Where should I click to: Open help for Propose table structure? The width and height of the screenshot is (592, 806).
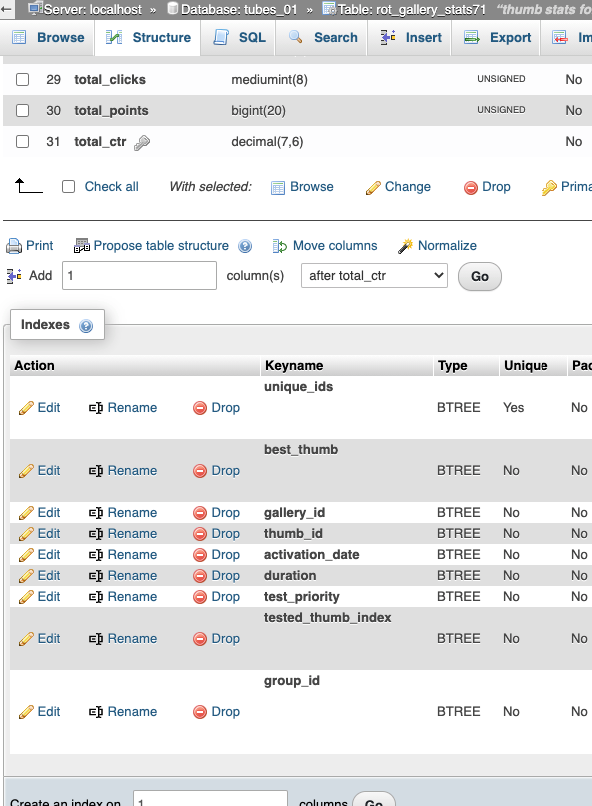click(x=245, y=246)
